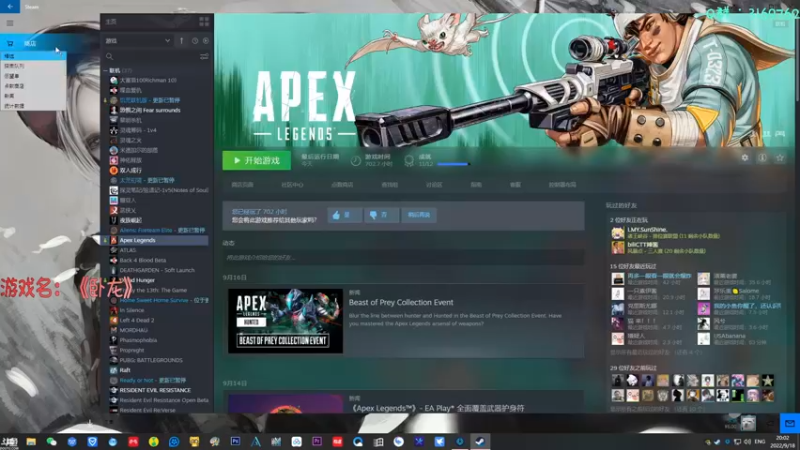Select Apex Legends in library list
Screen dimensions: 800x450
(x=156, y=240)
